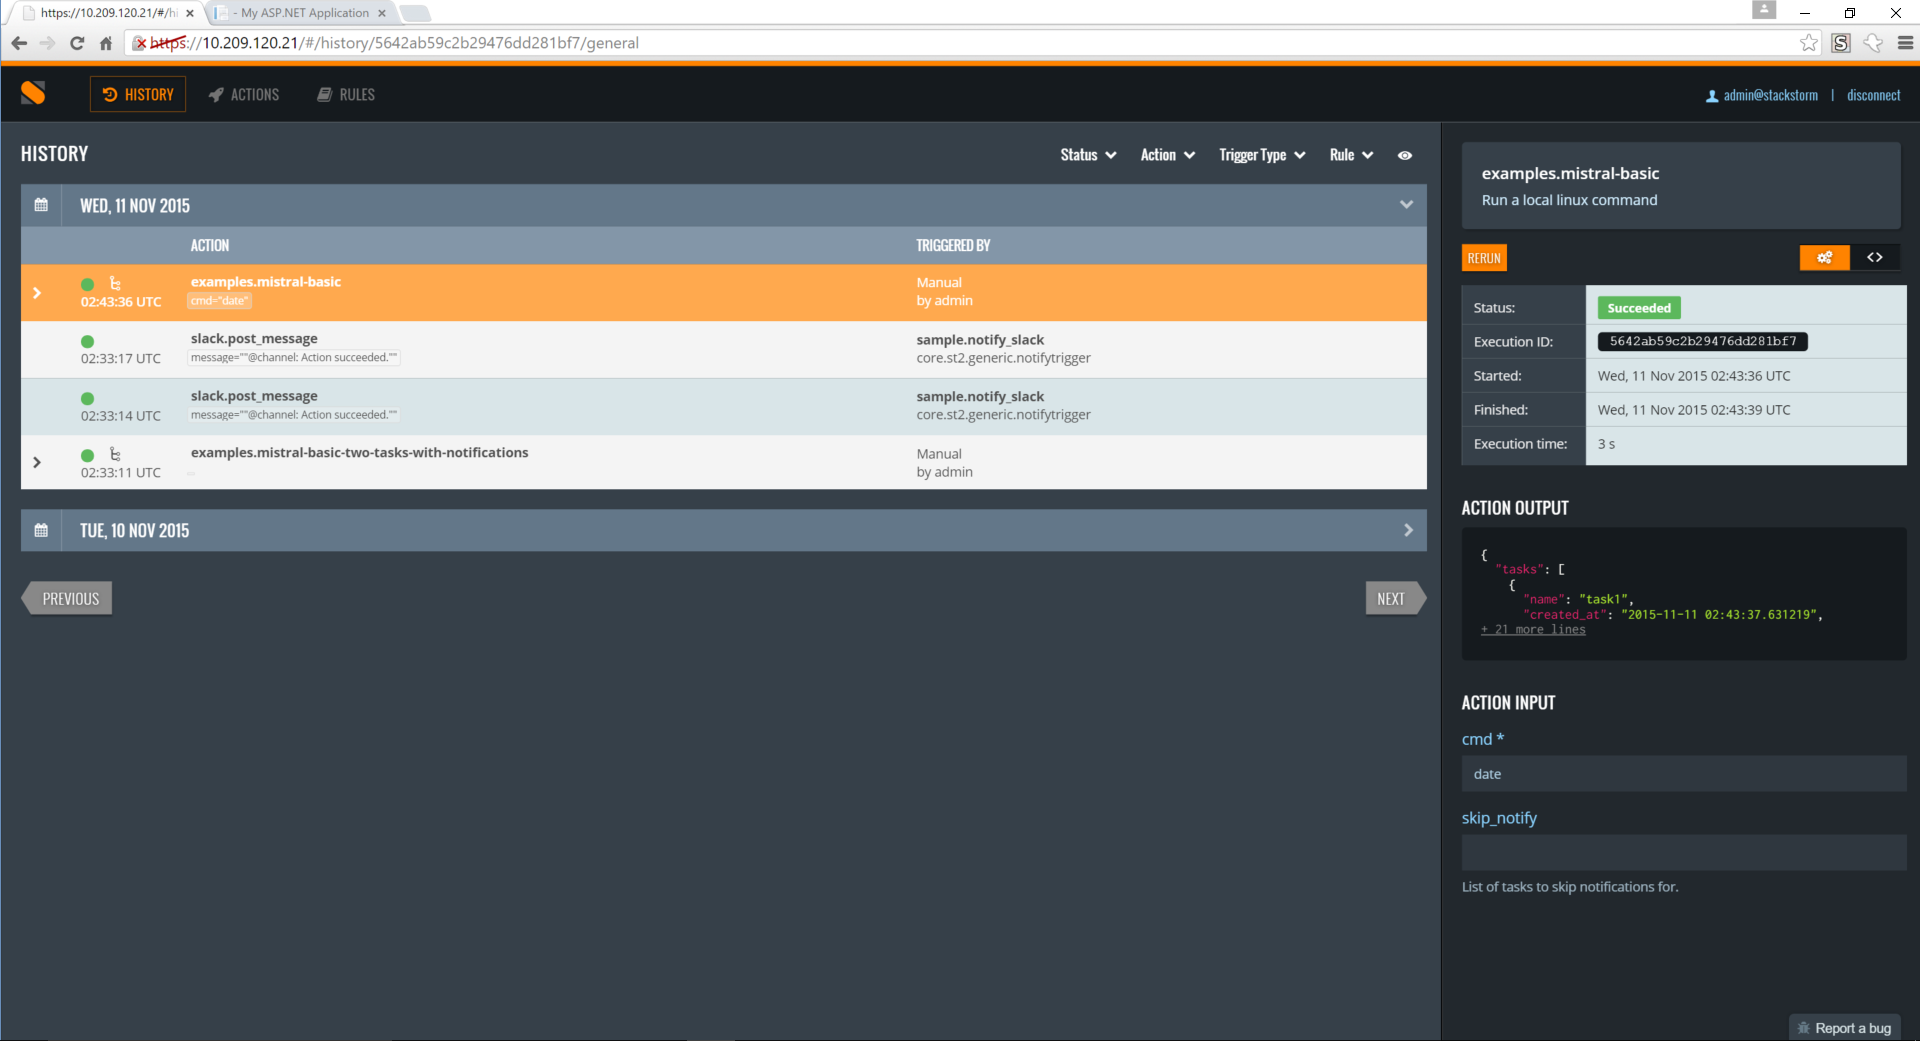Click the bug icon in Report a bug
The image size is (1920, 1041).
[1804, 1027]
